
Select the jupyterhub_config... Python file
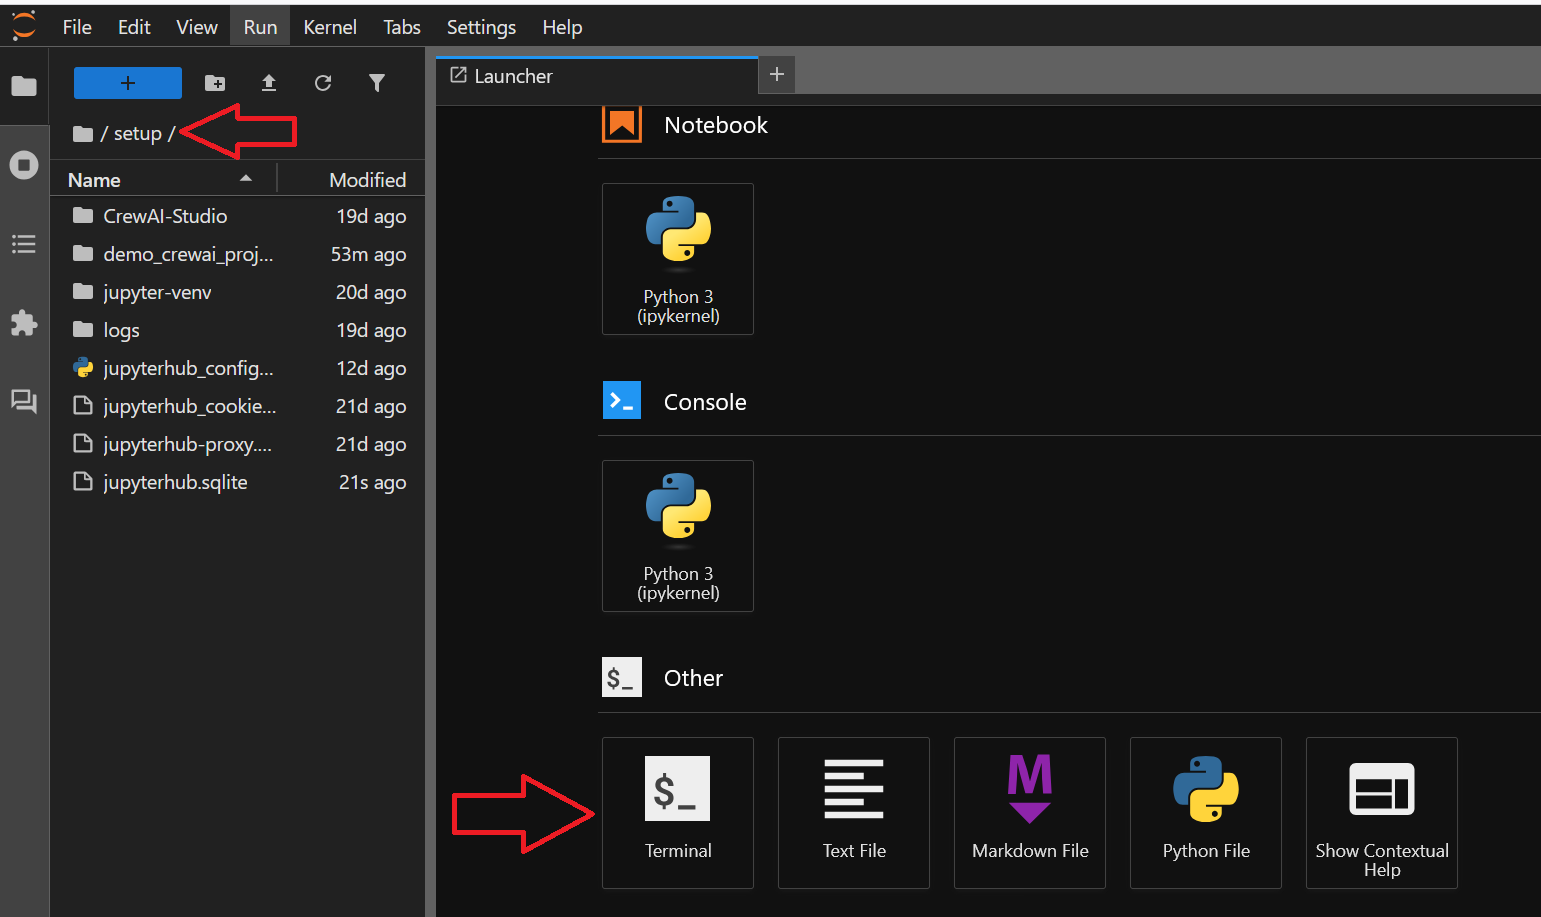(238, 368)
